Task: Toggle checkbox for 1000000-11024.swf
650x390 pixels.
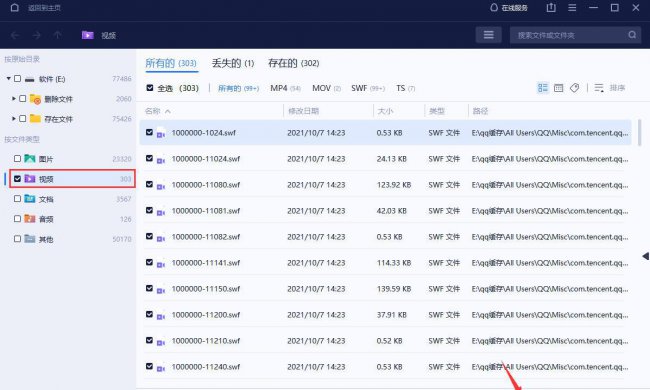Action: pos(149,158)
